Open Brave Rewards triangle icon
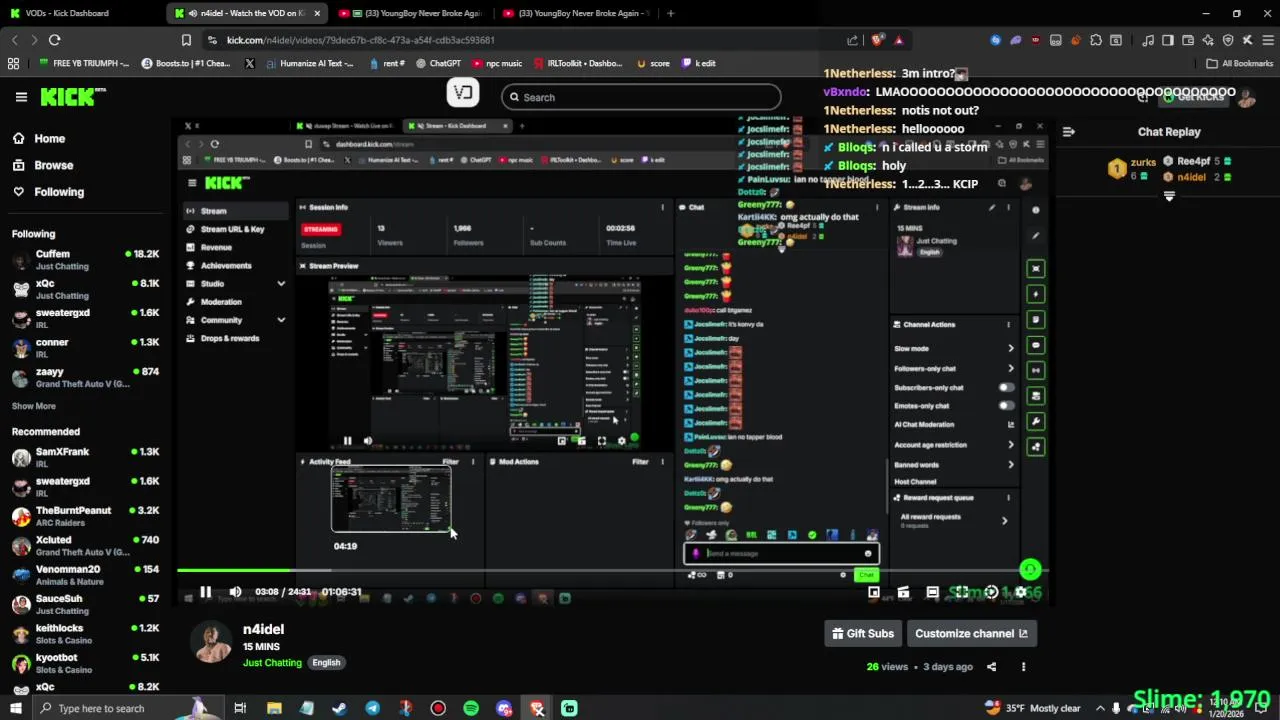Screen dimensions: 1280x720 coord(898,40)
